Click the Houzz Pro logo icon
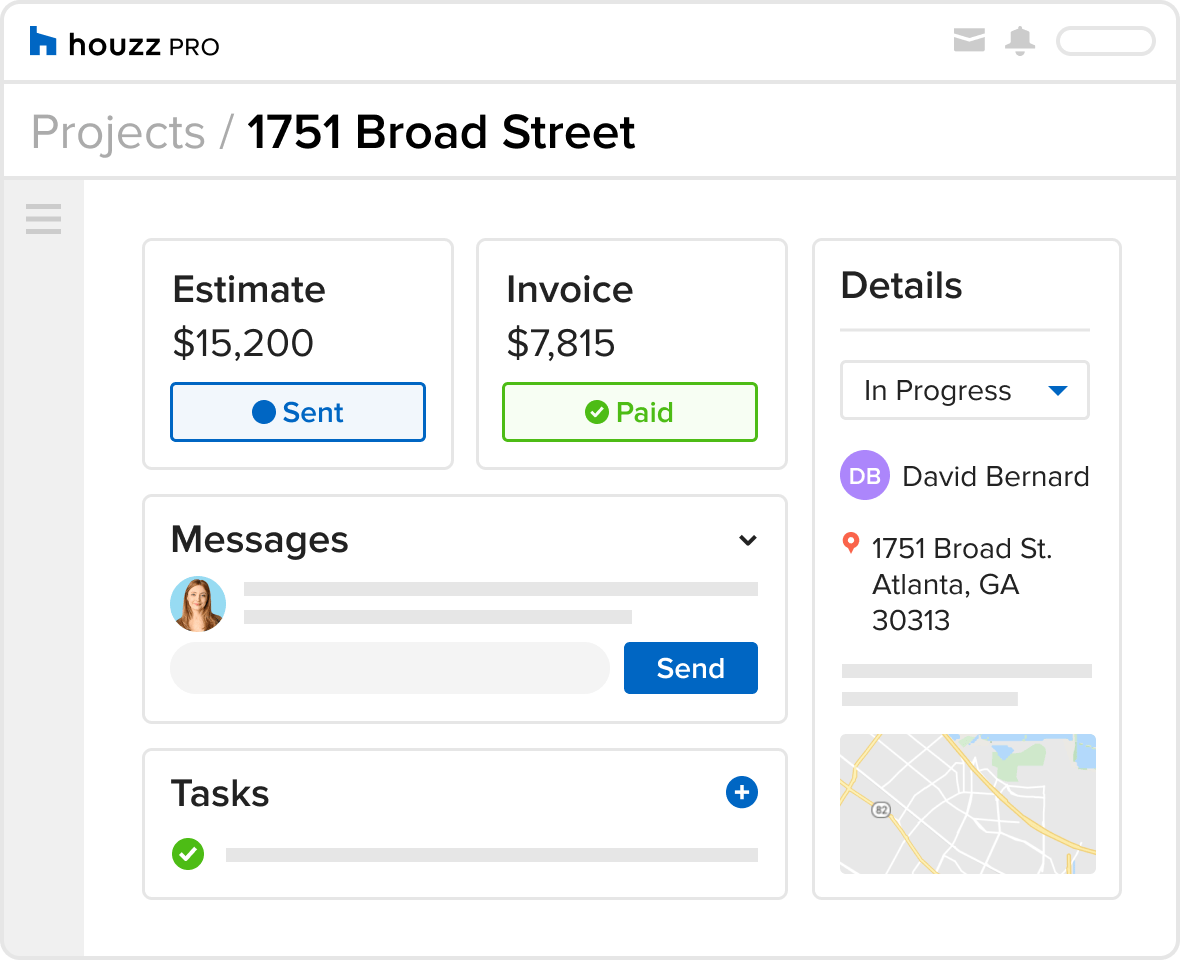The height and width of the screenshot is (960, 1180). 43,42
